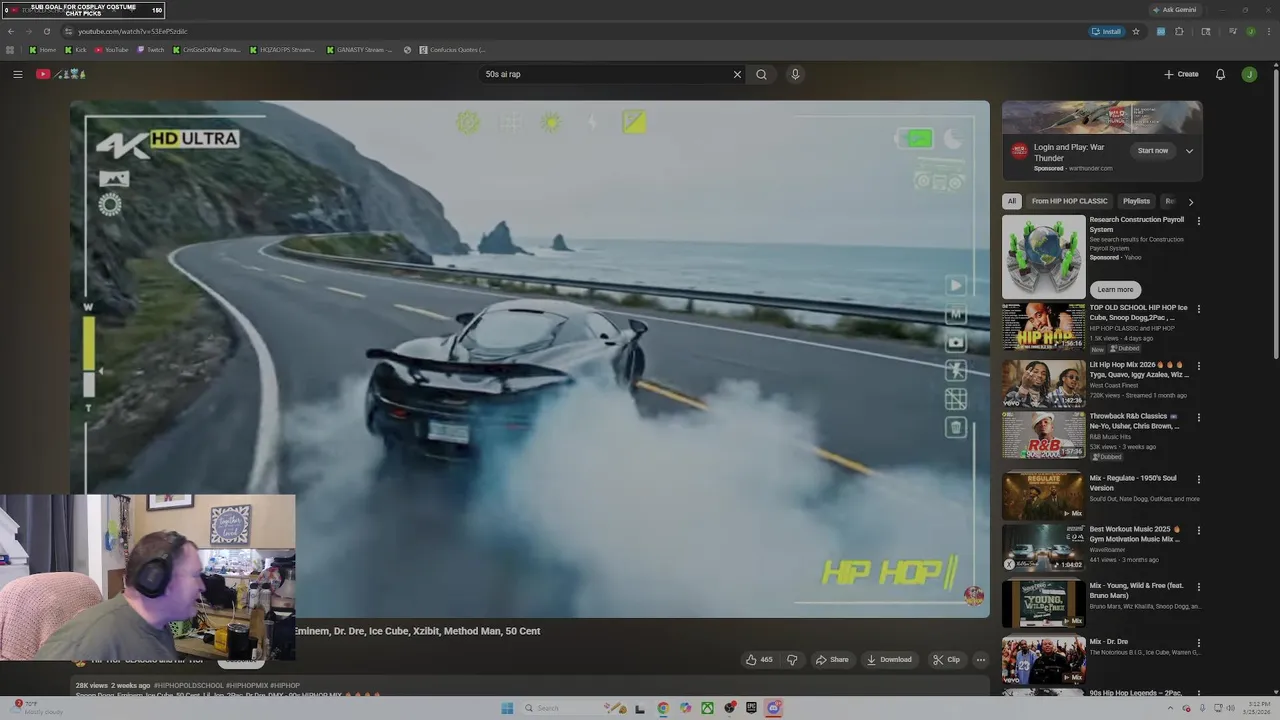Select the Playlists filter chip
This screenshot has width=1280, height=720.
point(1136,201)
